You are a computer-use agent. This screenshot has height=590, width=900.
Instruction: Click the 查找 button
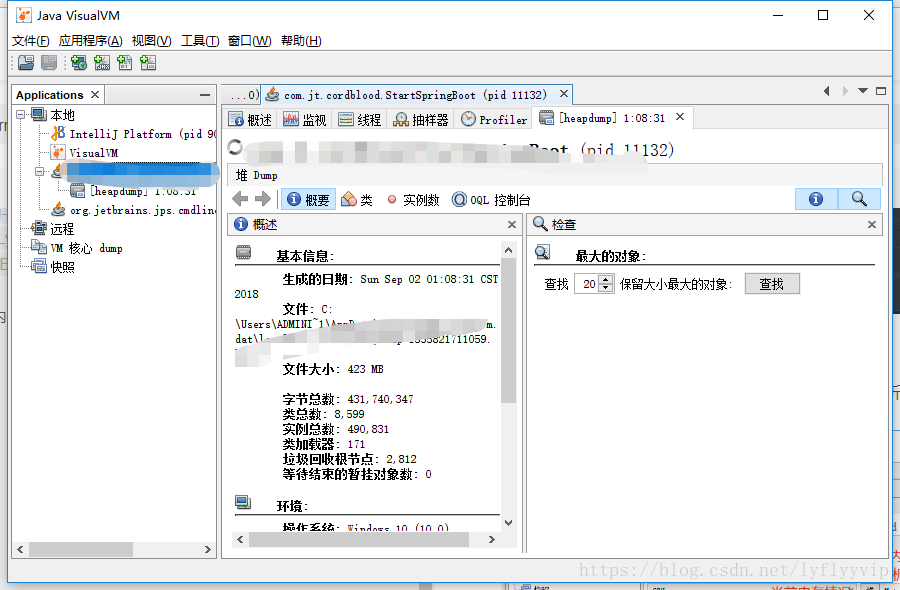(x=772, y=284)
